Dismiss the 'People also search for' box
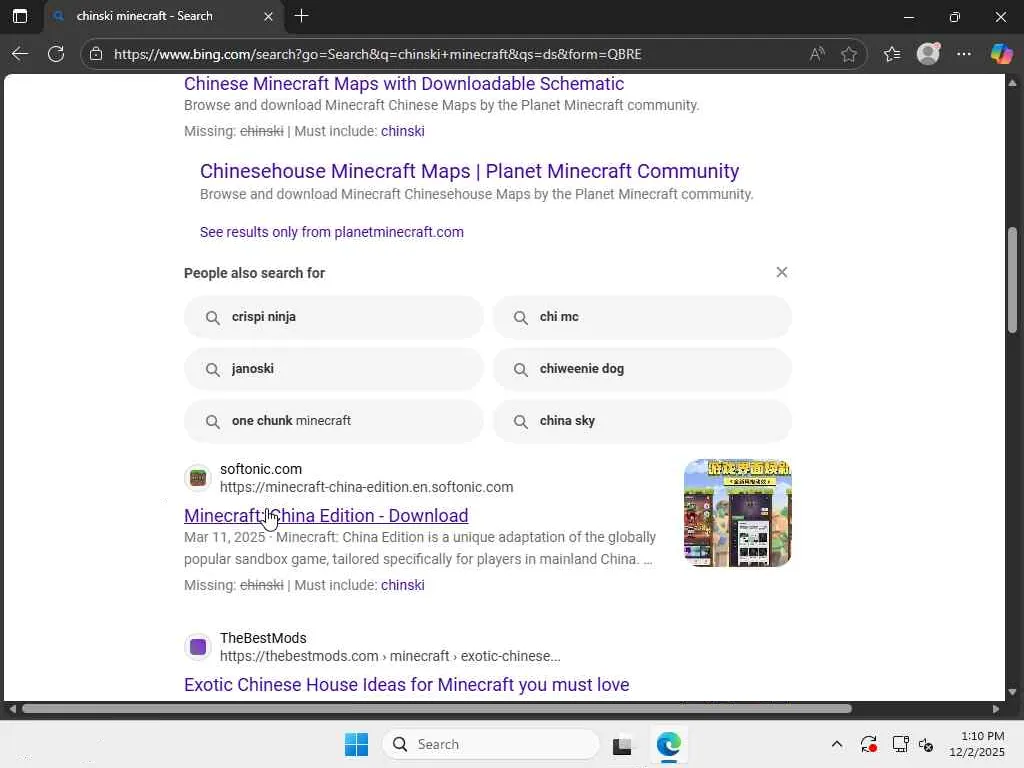 point(782,272)
